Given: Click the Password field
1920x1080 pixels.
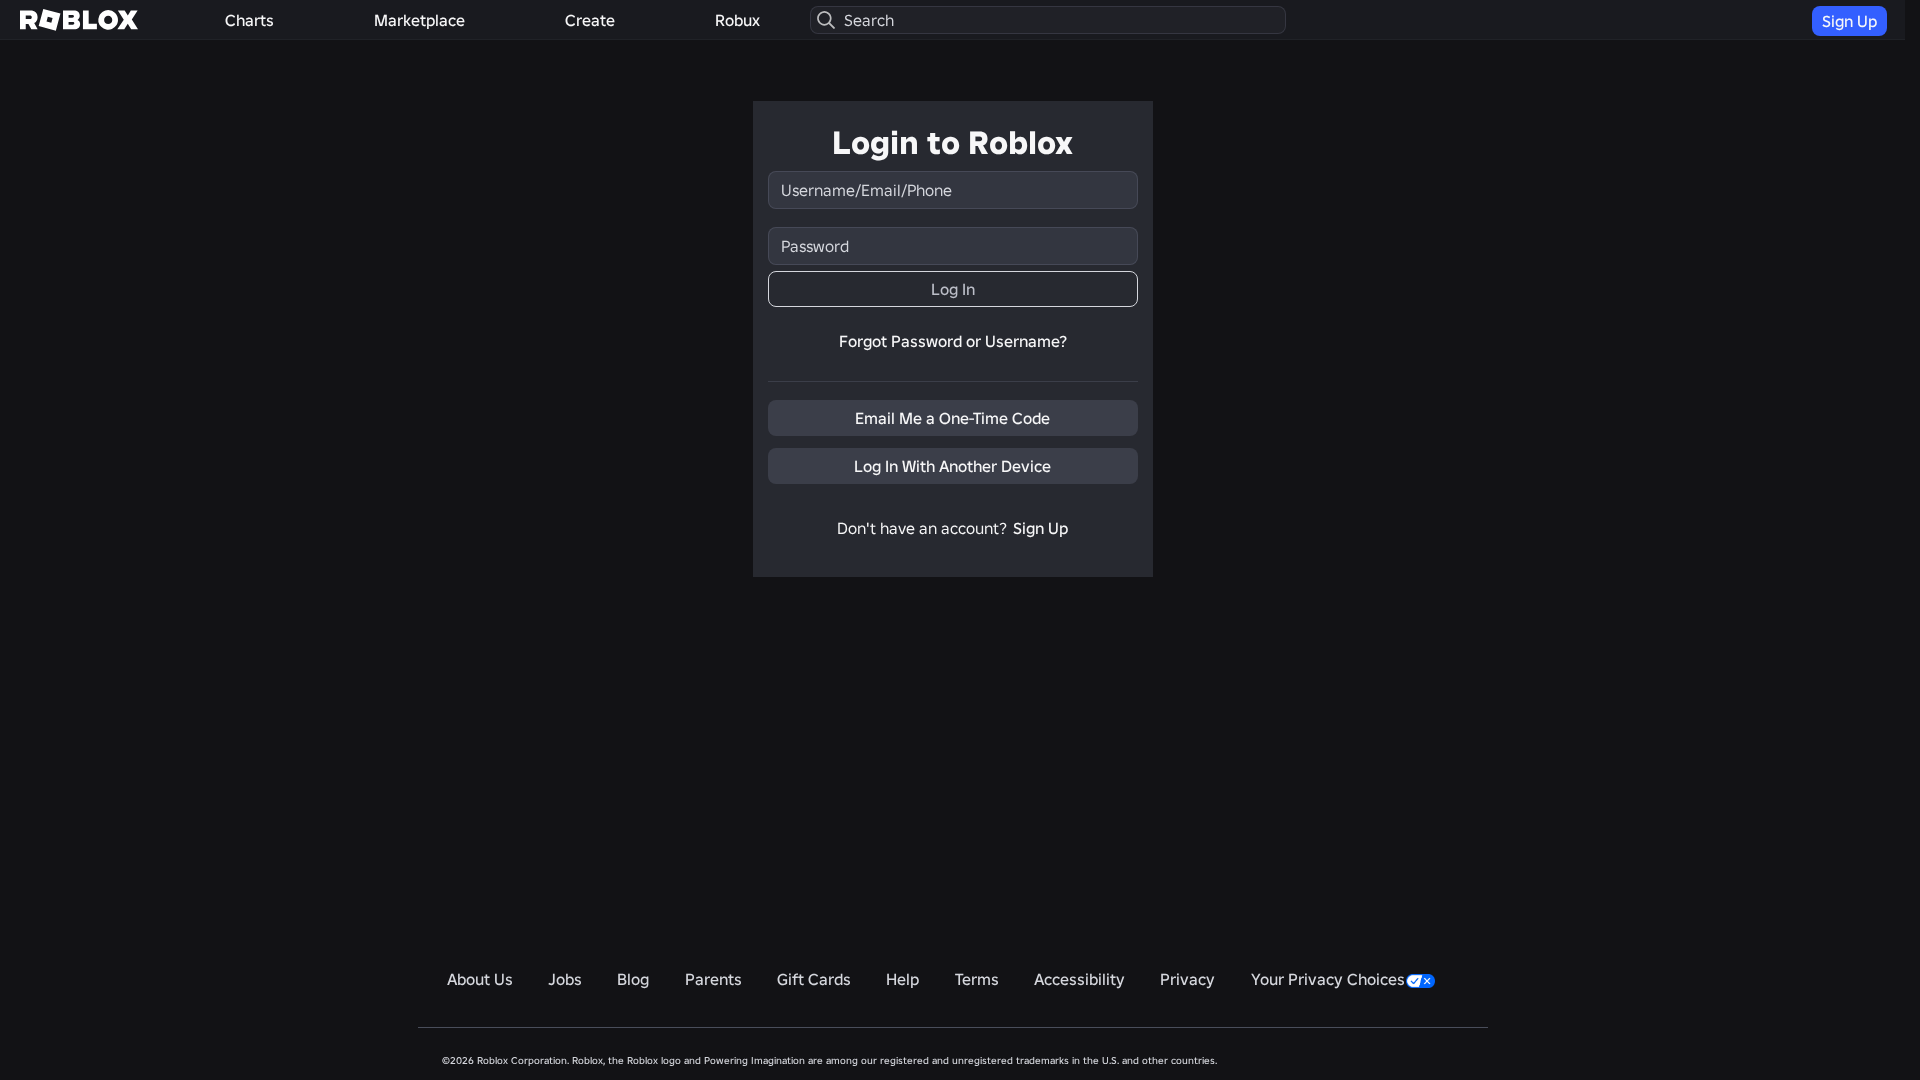Looking at the screenshot, I should (953, 246).
